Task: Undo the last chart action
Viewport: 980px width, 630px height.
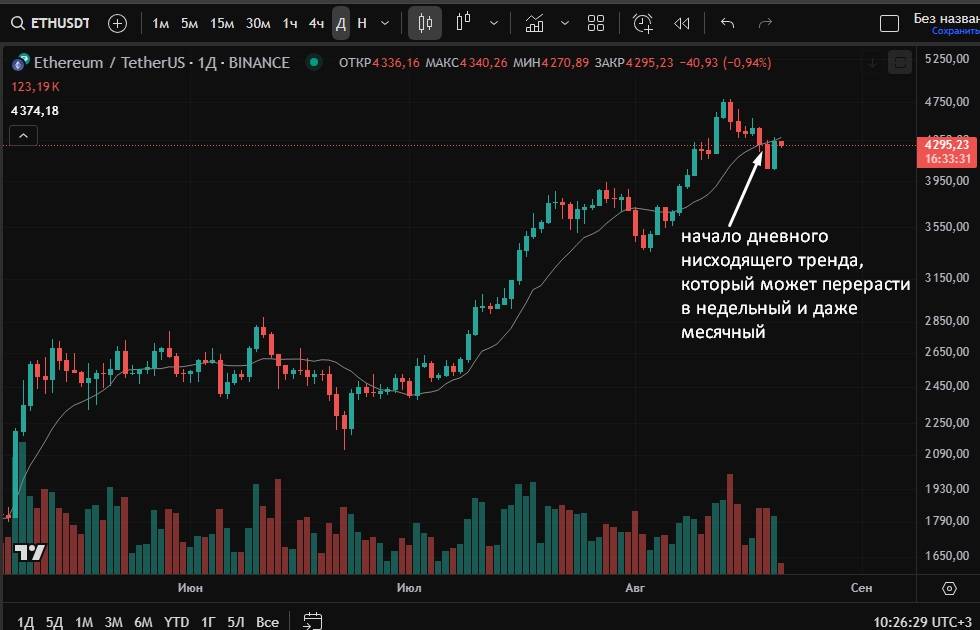Action: [727, 23]
